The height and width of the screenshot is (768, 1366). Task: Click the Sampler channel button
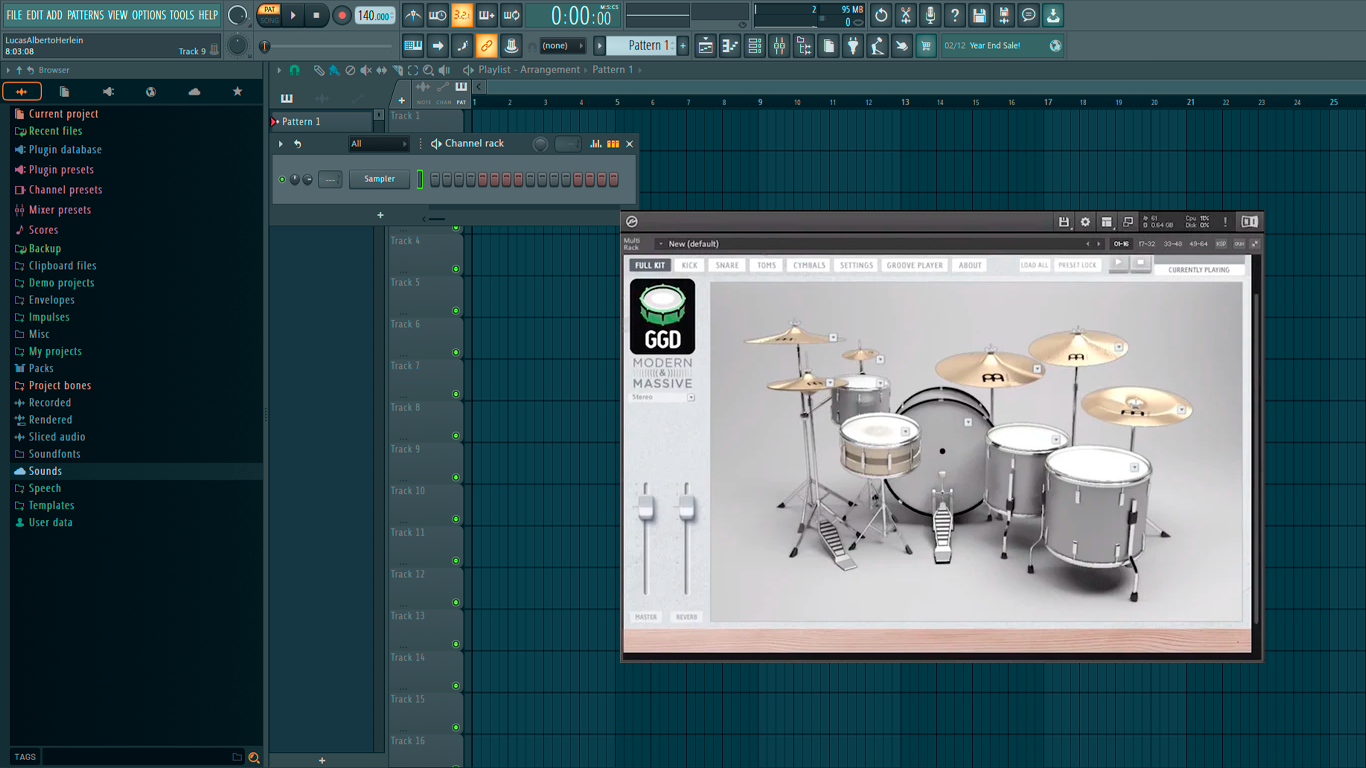coord(379,179)
